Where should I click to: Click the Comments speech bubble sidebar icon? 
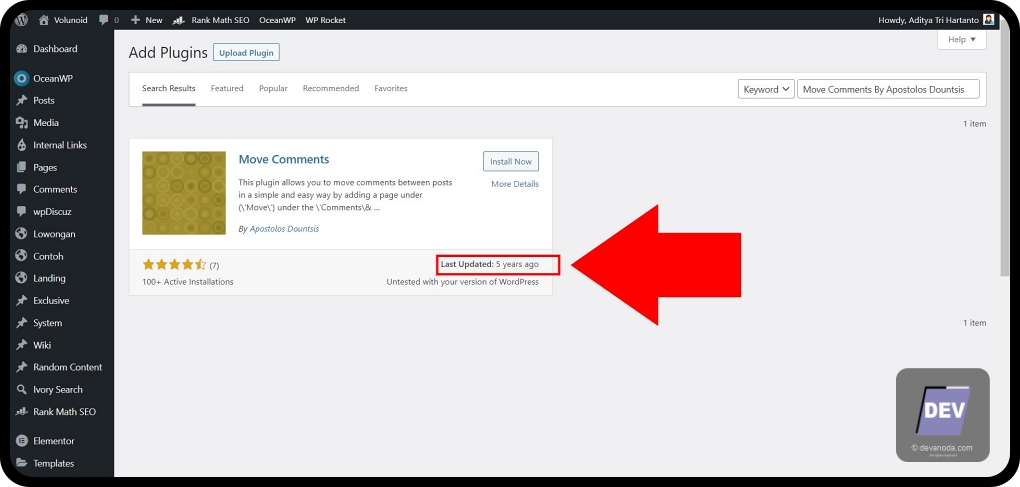[x=22, y=189]
